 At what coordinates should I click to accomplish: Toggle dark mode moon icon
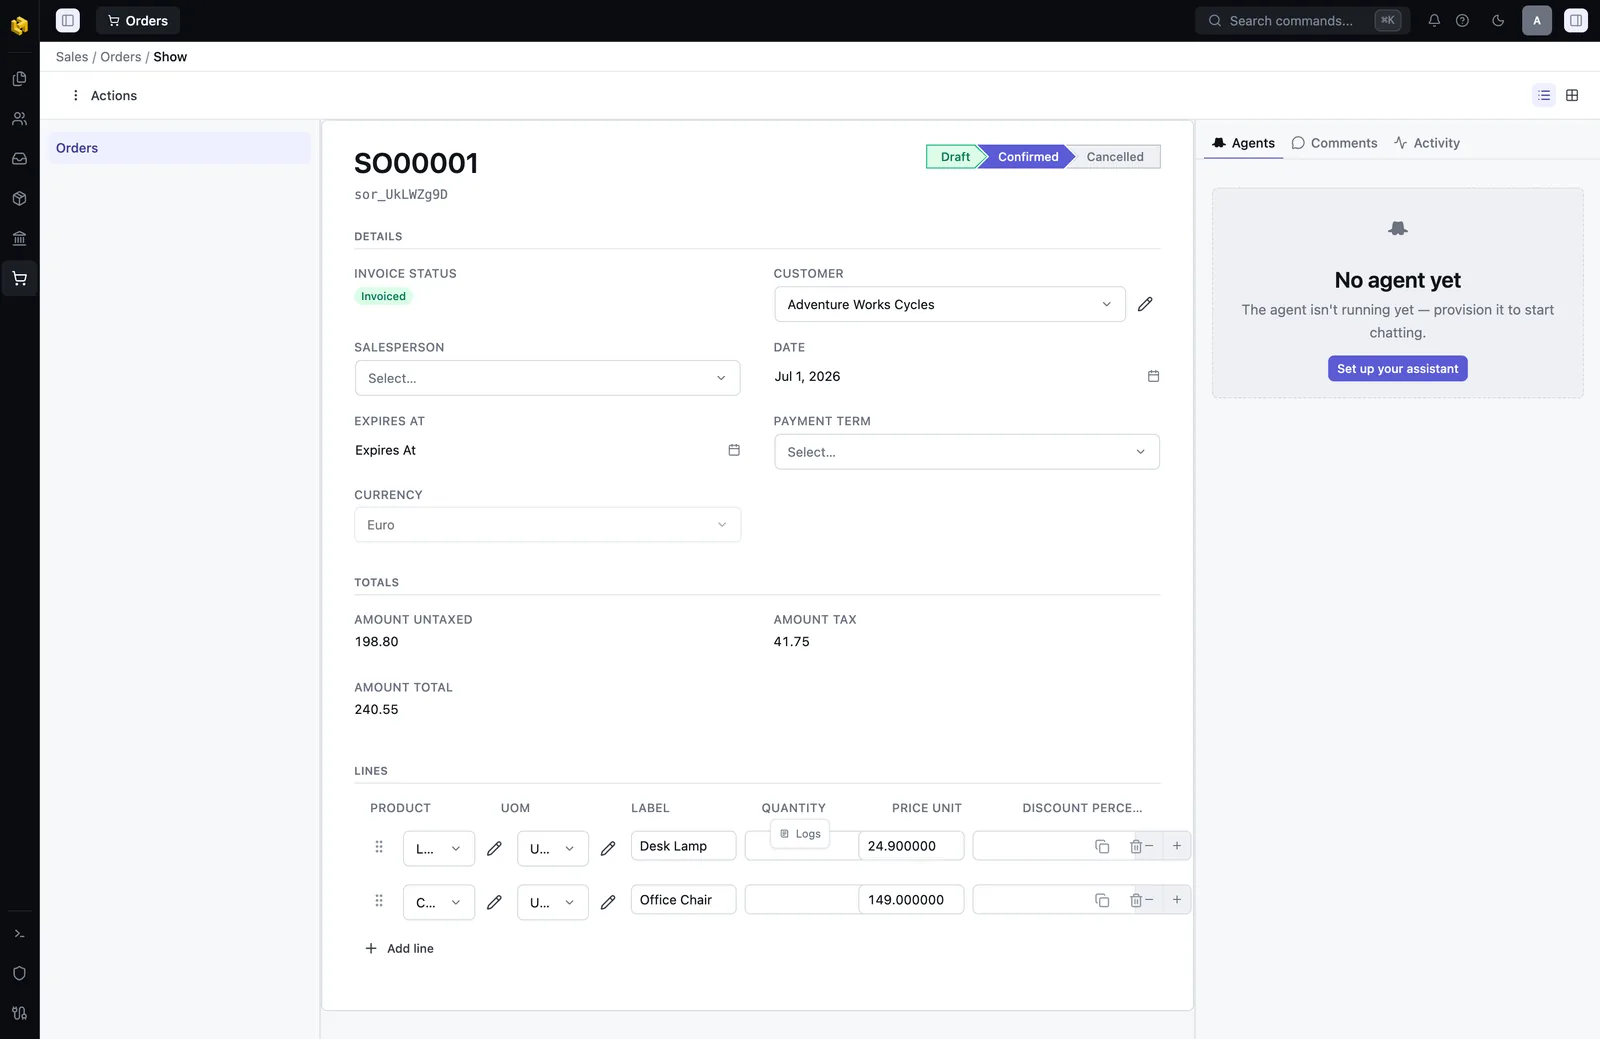[1498, 20]
